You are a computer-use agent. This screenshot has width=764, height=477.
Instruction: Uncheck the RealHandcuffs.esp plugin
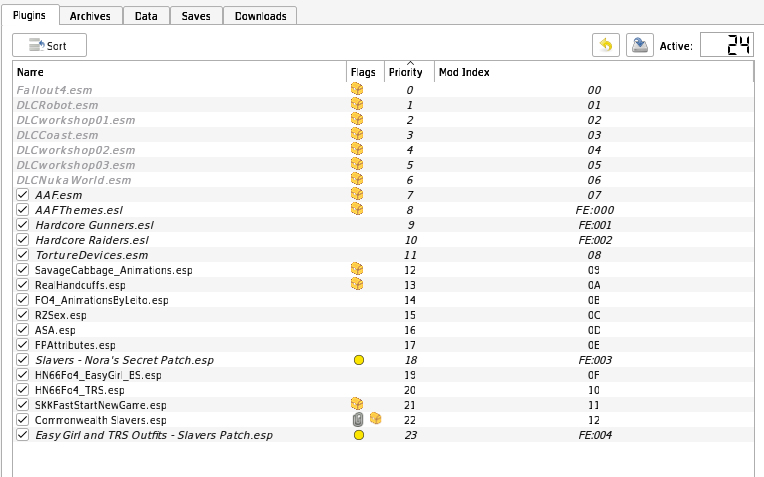point(22,285)
